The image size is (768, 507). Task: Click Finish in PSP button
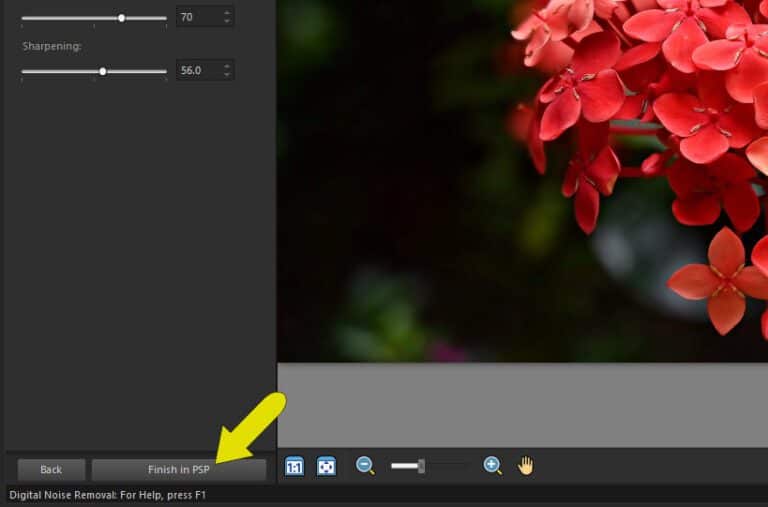[179, 469]
